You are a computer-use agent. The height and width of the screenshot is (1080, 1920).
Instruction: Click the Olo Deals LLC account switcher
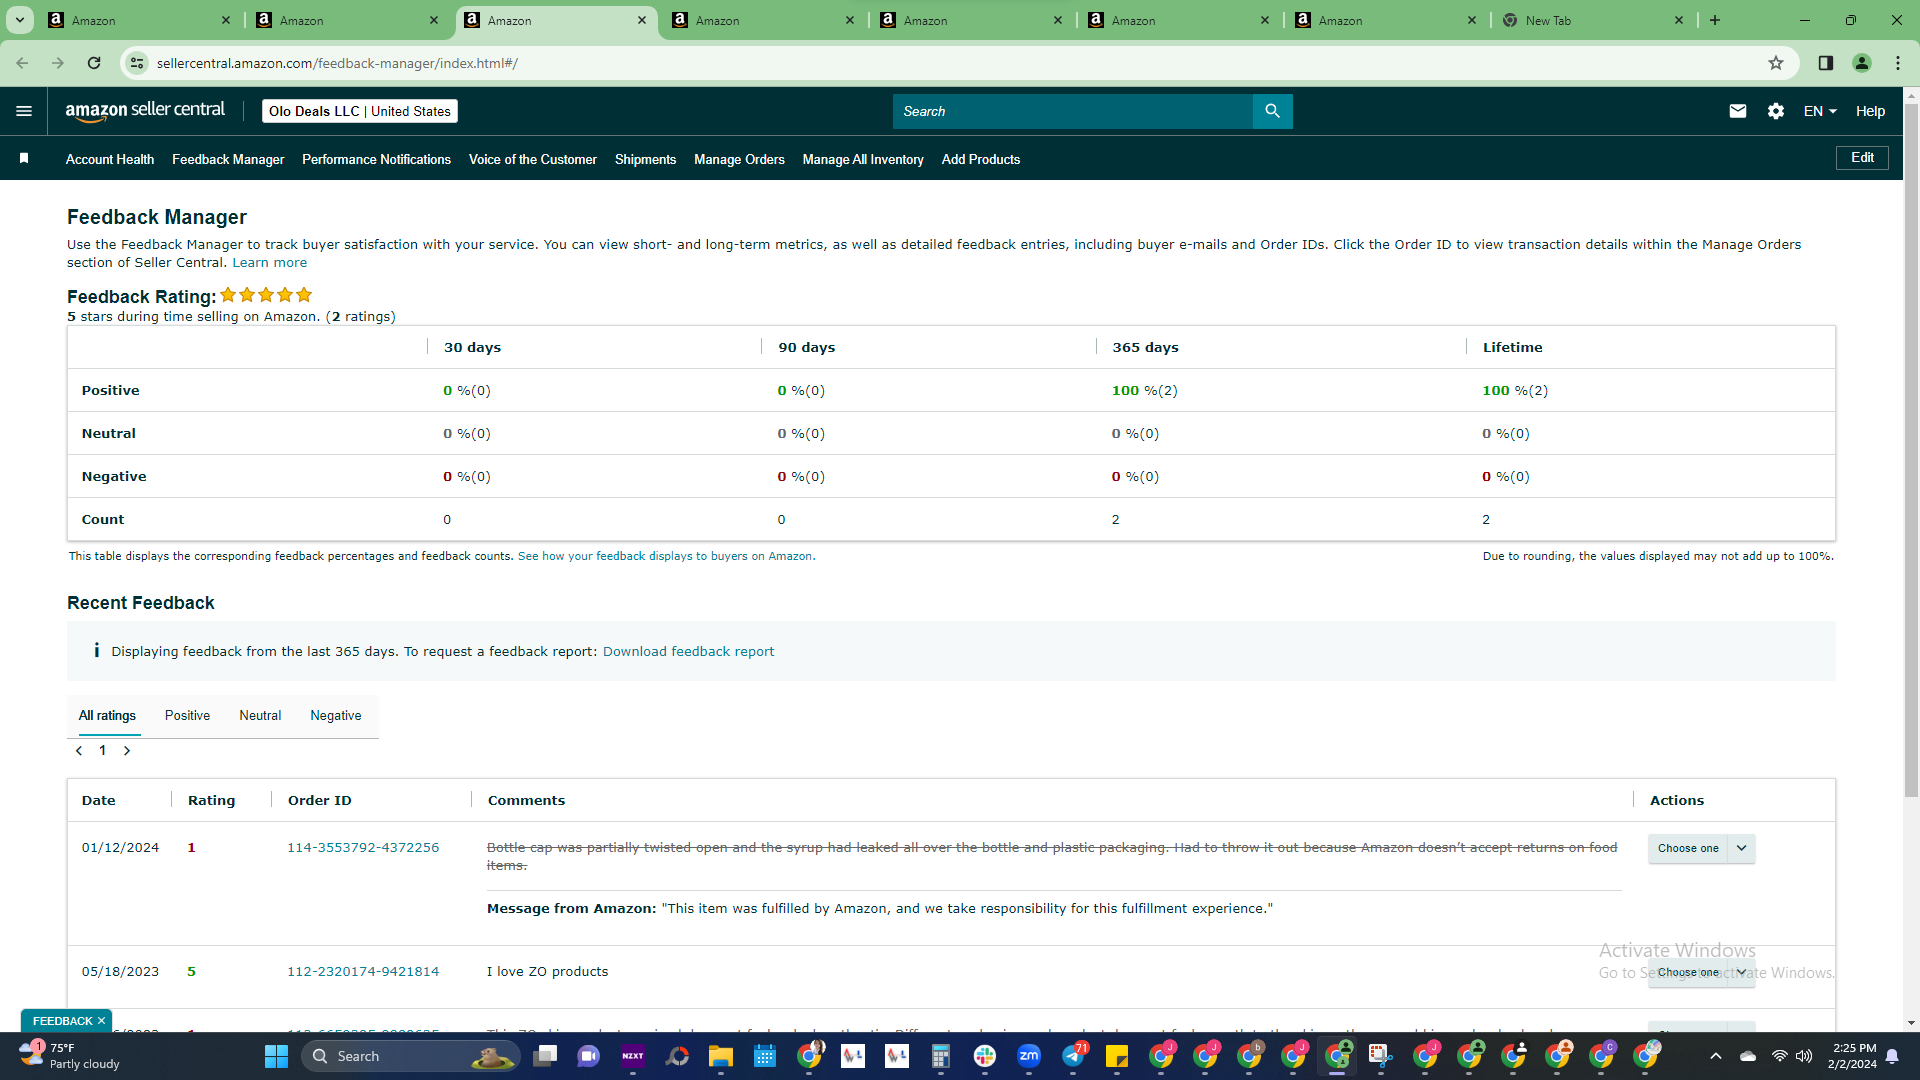pos(360,111)
